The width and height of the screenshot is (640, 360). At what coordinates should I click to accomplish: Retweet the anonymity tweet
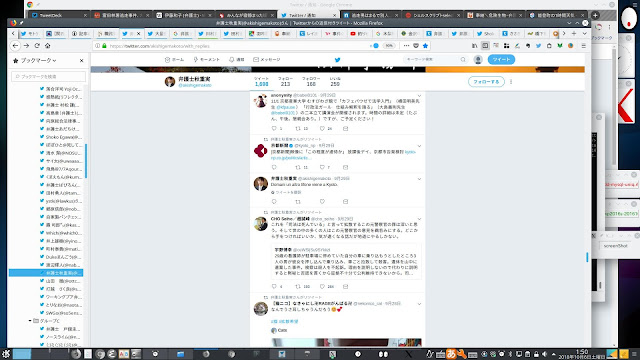[x=298, y=129]
